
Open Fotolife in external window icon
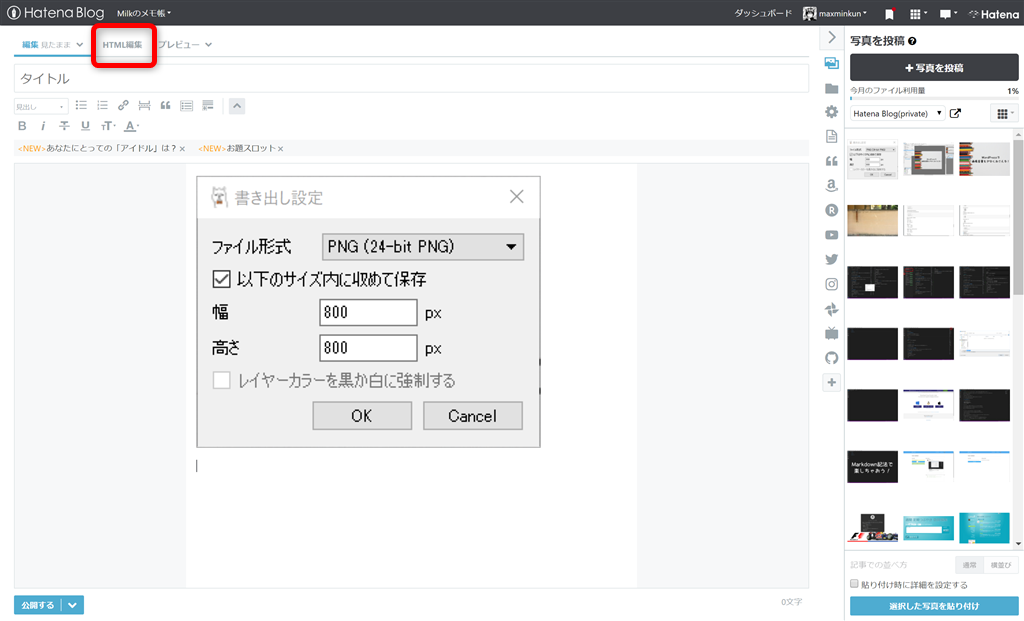click(x=955, y=114)
